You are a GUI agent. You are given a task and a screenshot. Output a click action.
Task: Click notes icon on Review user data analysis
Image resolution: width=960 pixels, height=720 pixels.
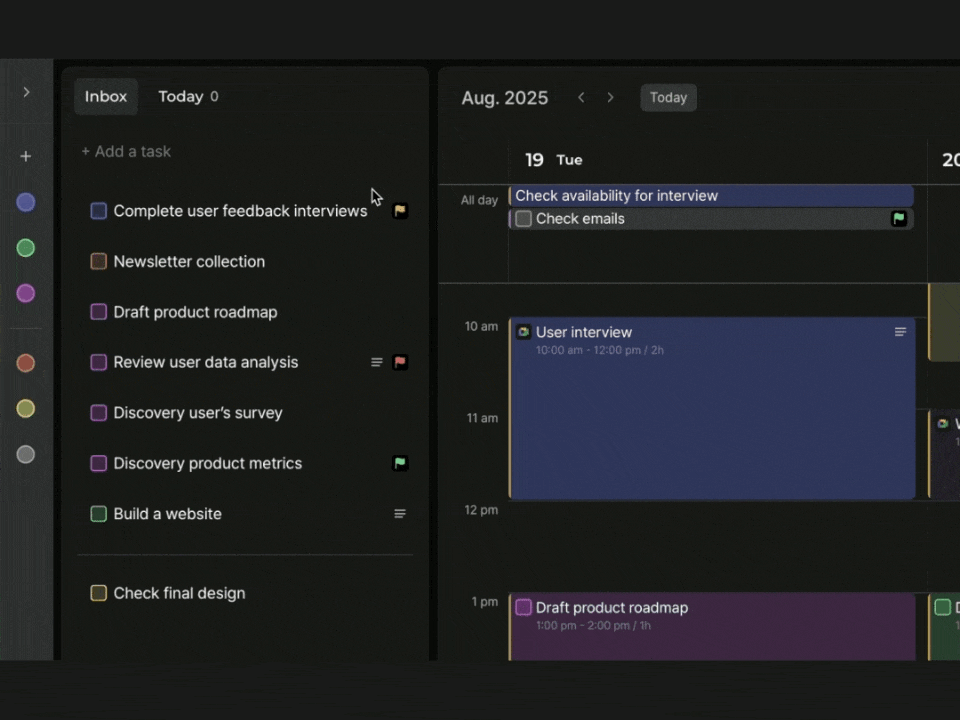377,362
